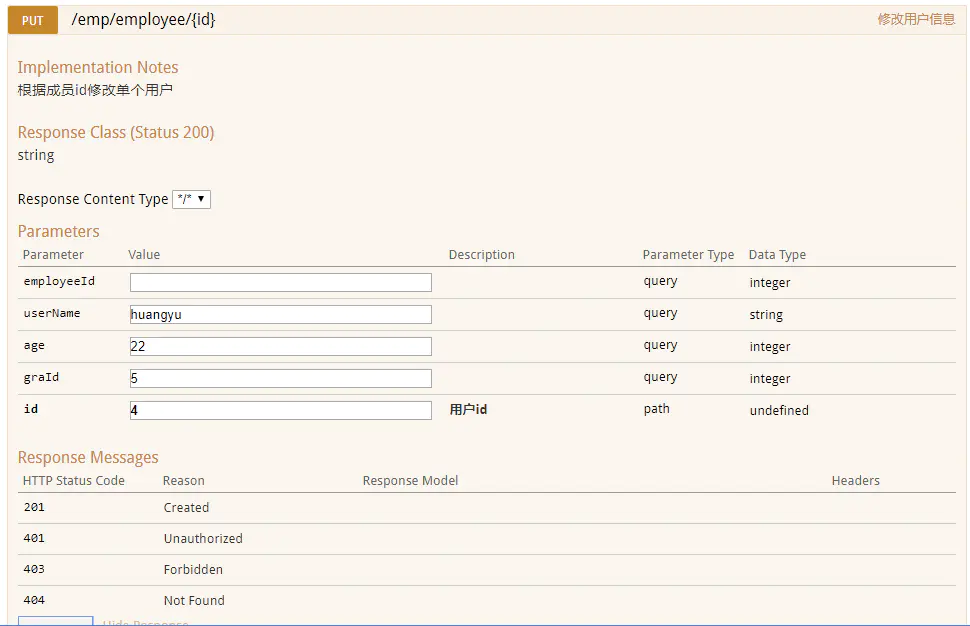970x626 pixels.
Task: Click the string data type for userName
Action: [x=766, y=314]
